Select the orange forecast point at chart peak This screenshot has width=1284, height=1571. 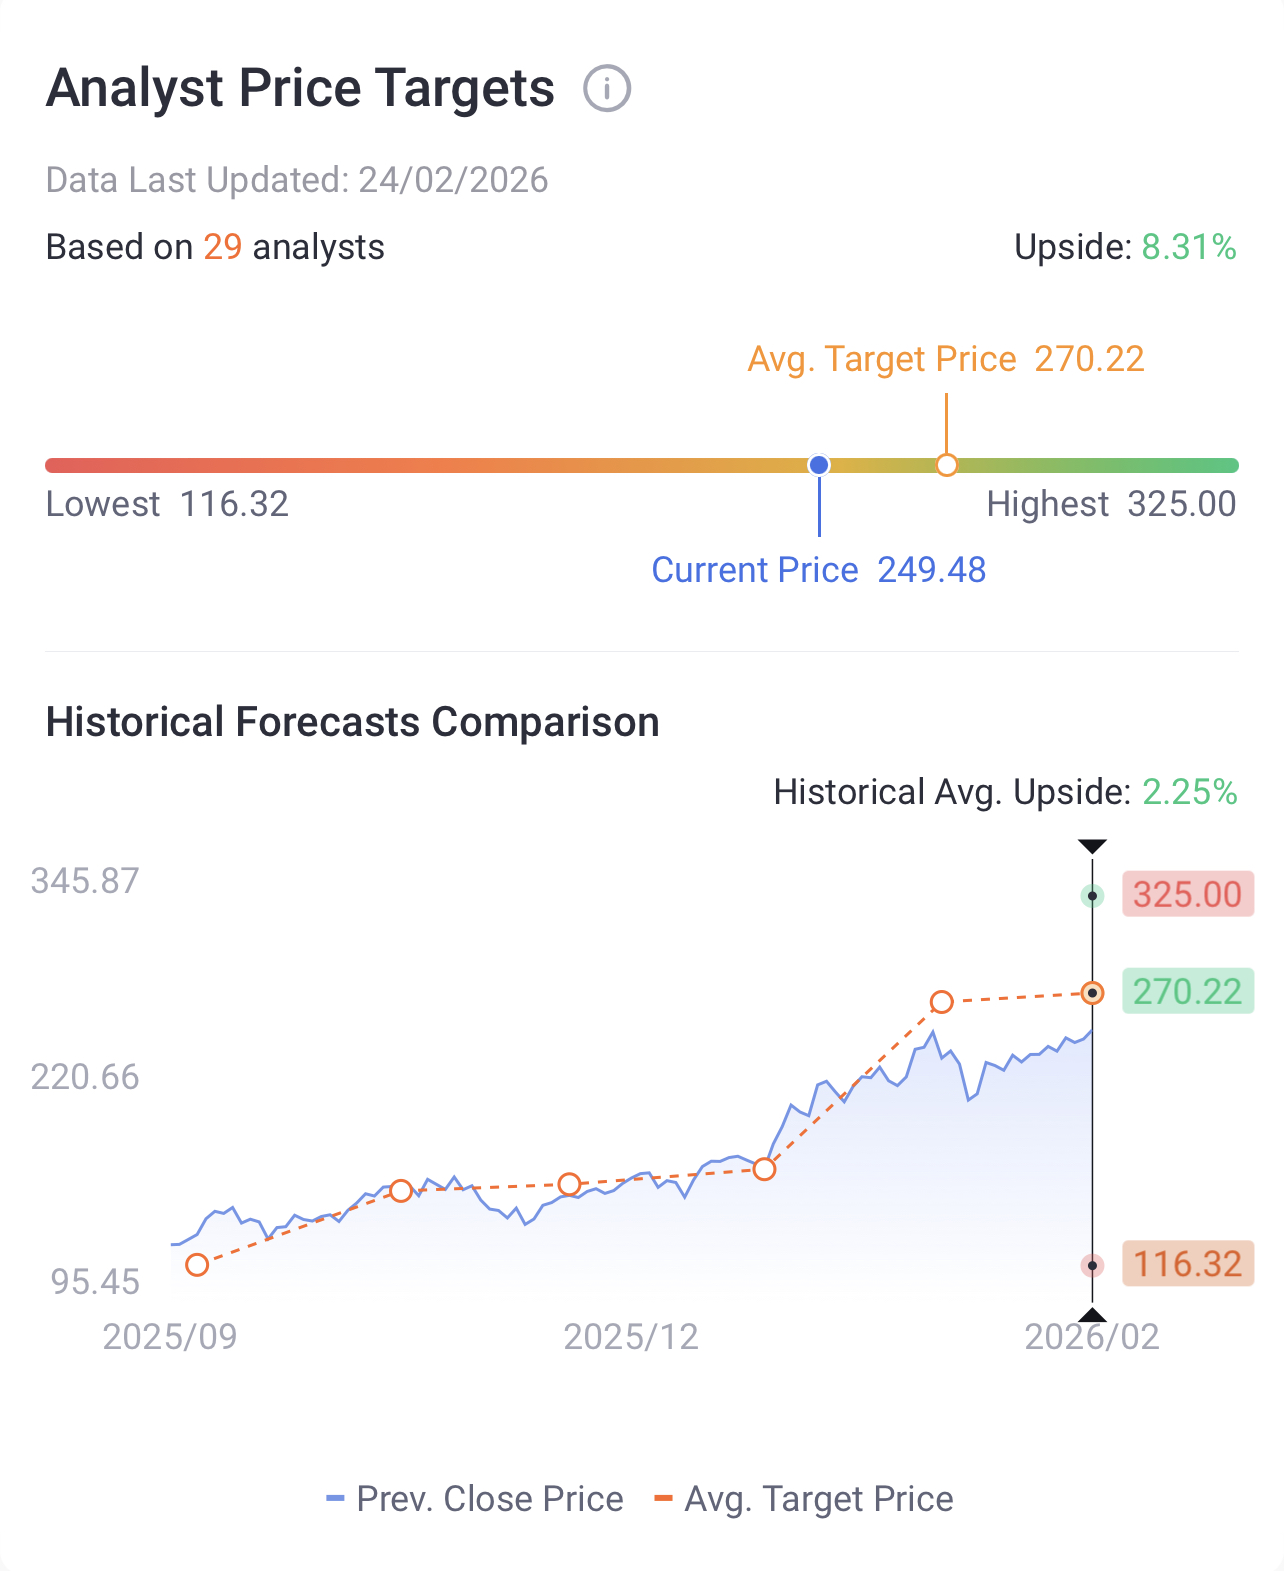click(x=942, y=1002)
